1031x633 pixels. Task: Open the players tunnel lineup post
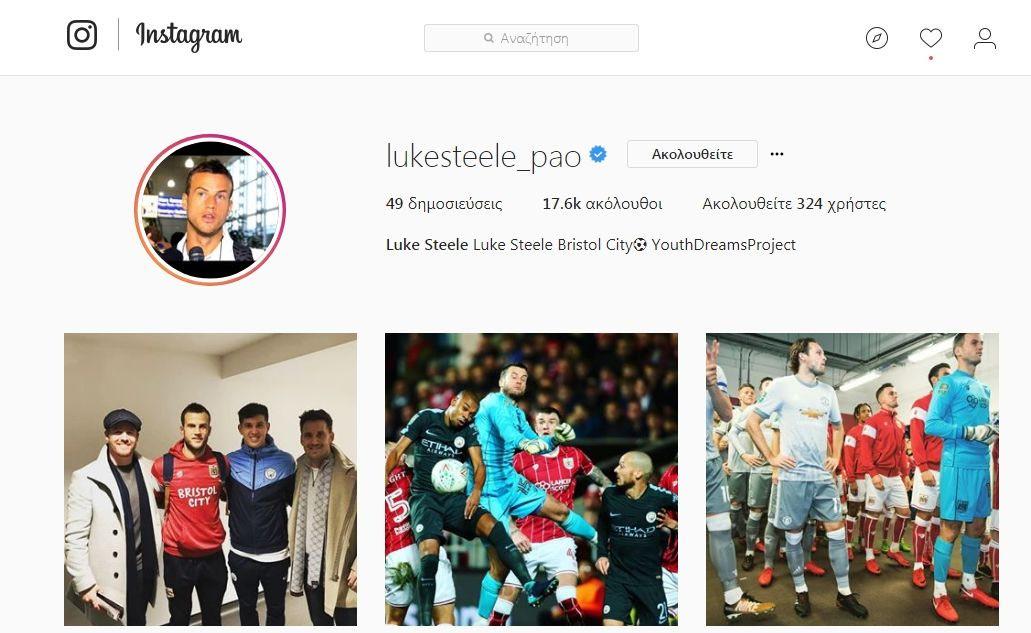point(852,479)
